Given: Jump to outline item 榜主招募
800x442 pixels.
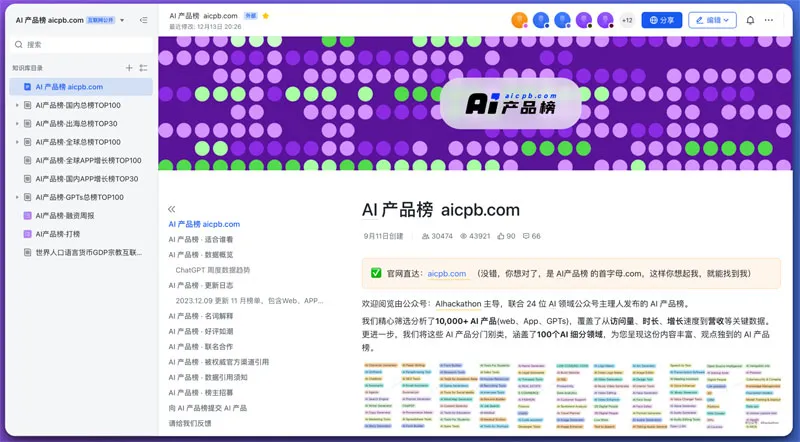Looking at the screenshot, I should (x=201, y=392).
